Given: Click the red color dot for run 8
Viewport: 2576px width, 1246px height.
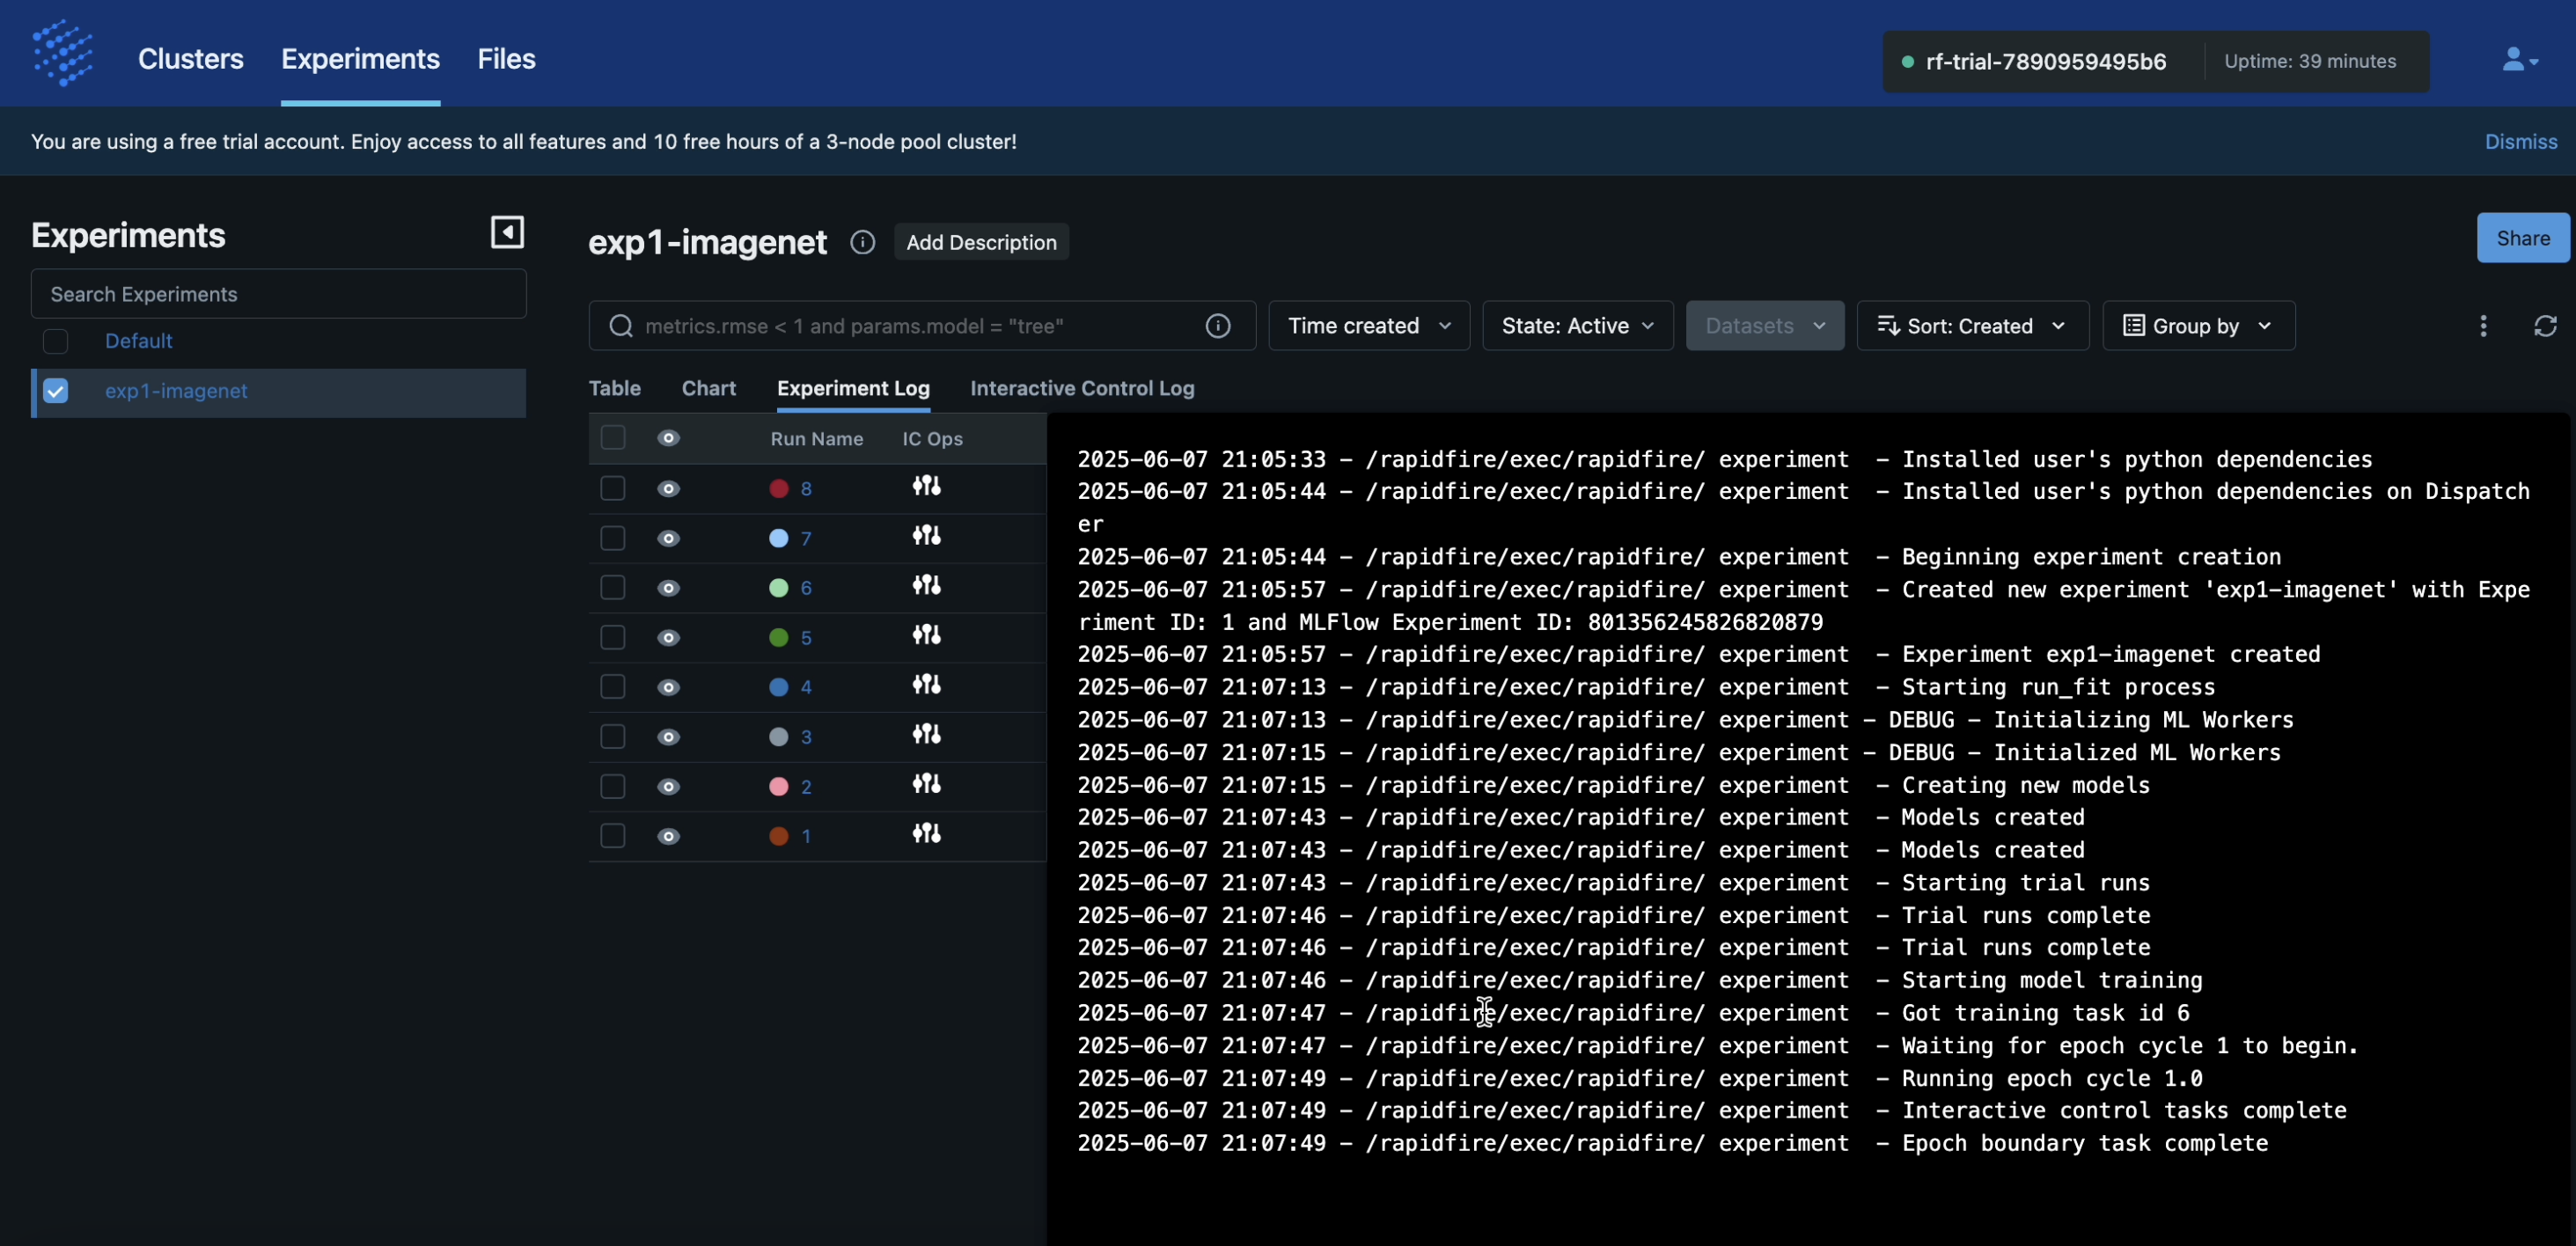Looking at the screenshot, I should point(779,488).
